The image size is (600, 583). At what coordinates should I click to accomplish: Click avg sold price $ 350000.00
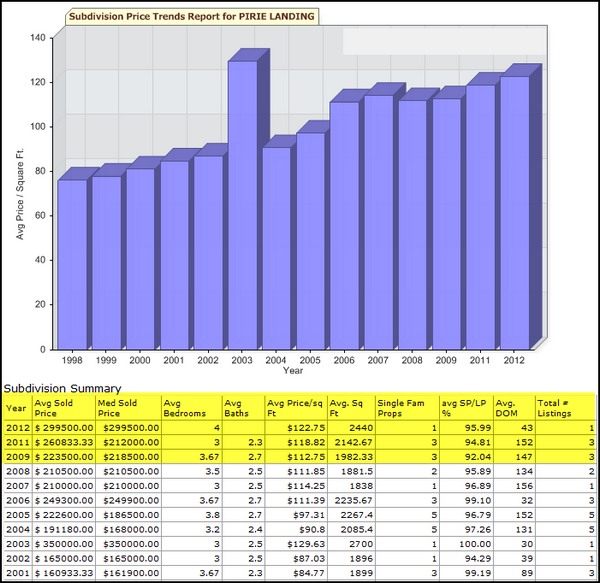(x=64, y=544)
